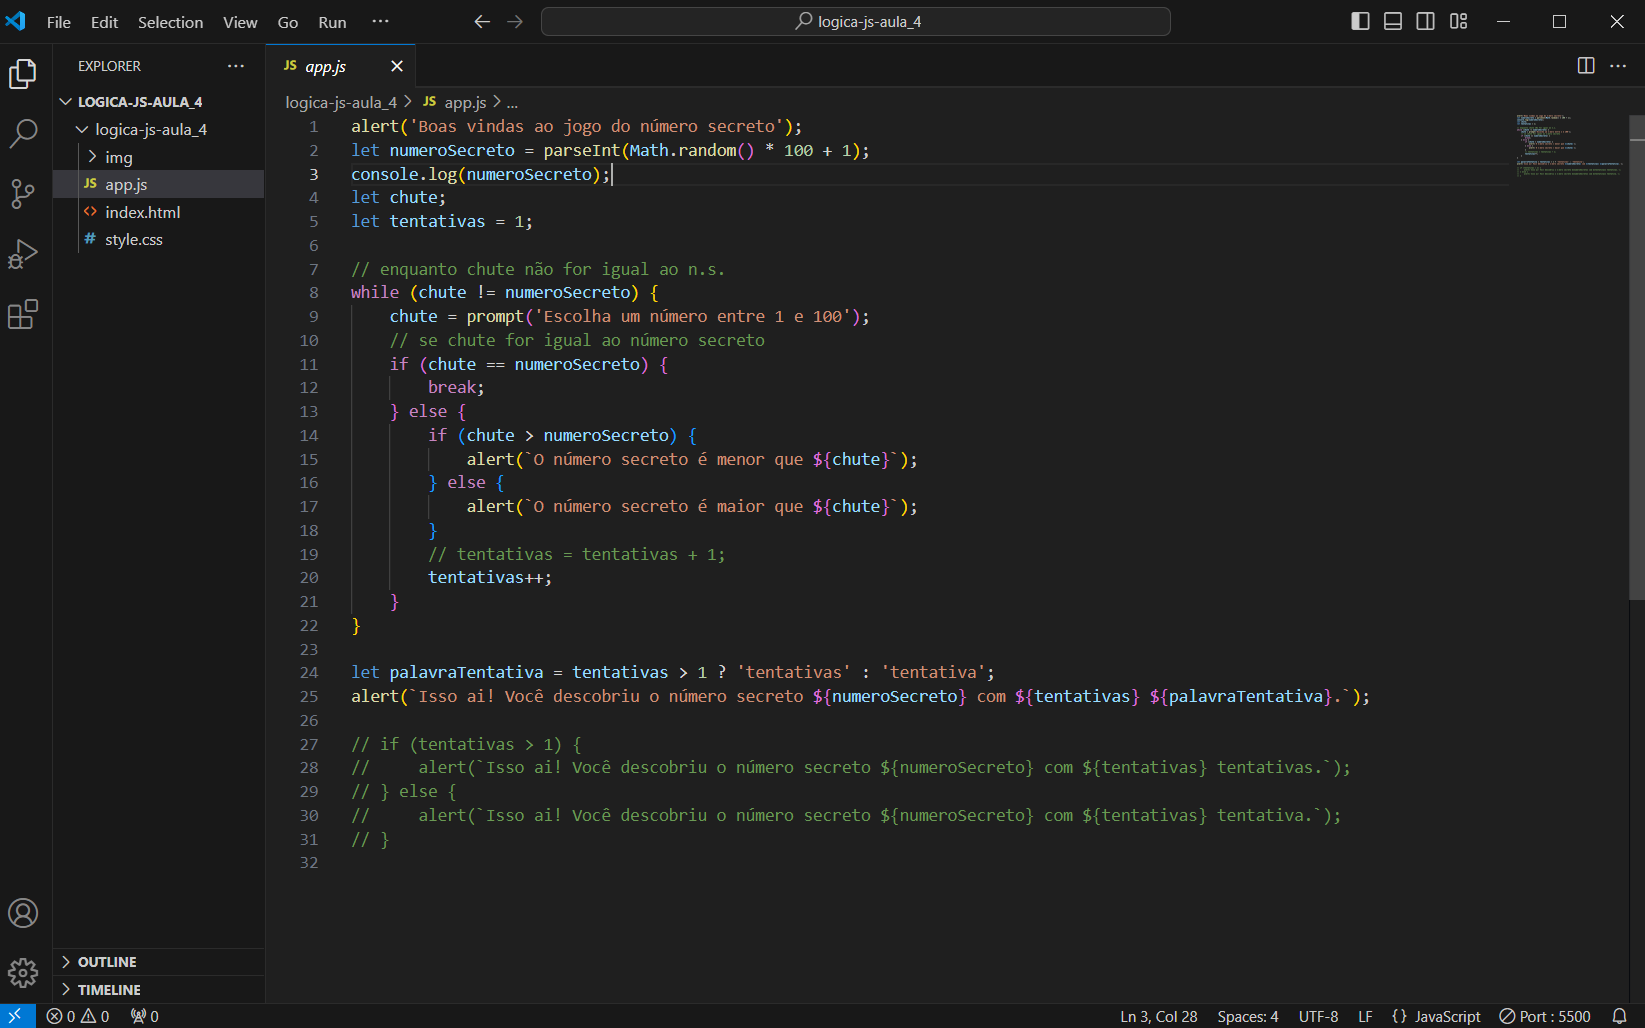Open the Edit menu

[x=104, y=22]
